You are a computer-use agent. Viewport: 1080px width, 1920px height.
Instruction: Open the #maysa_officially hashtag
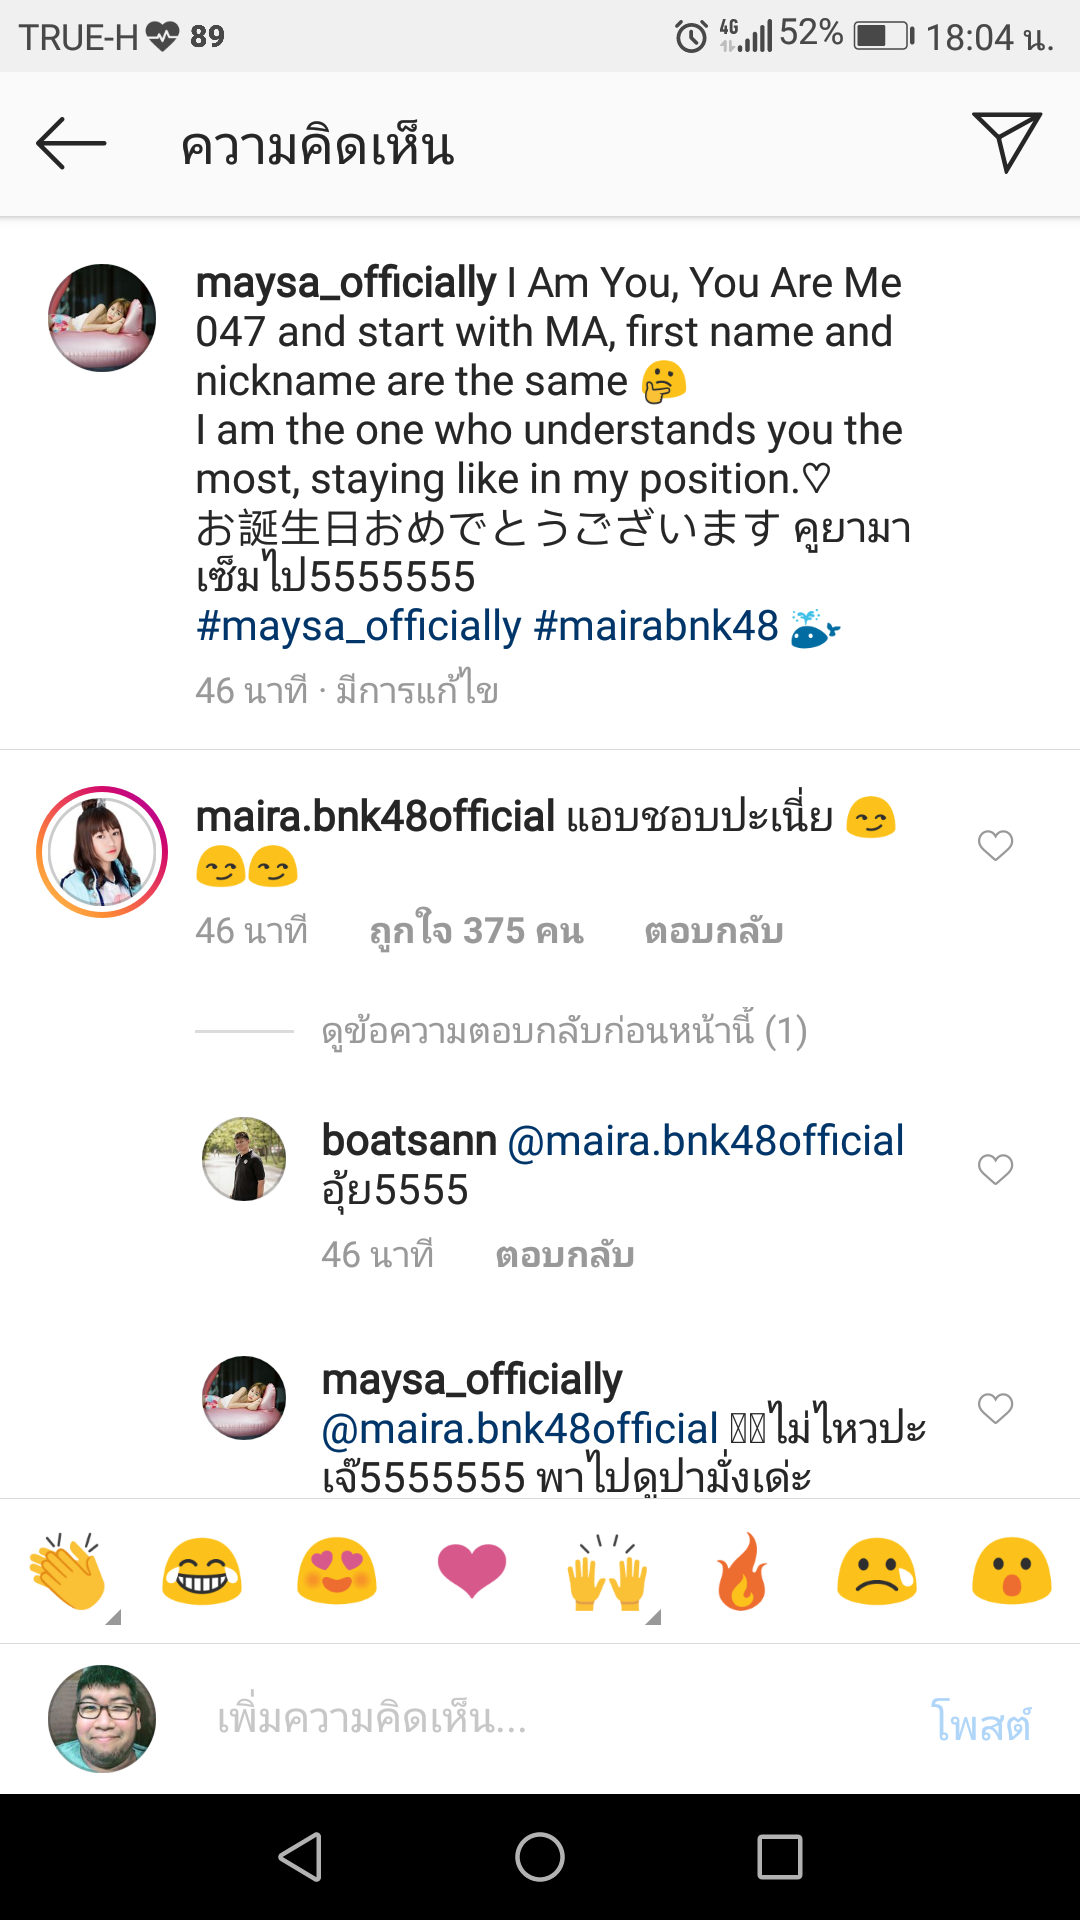358,627
